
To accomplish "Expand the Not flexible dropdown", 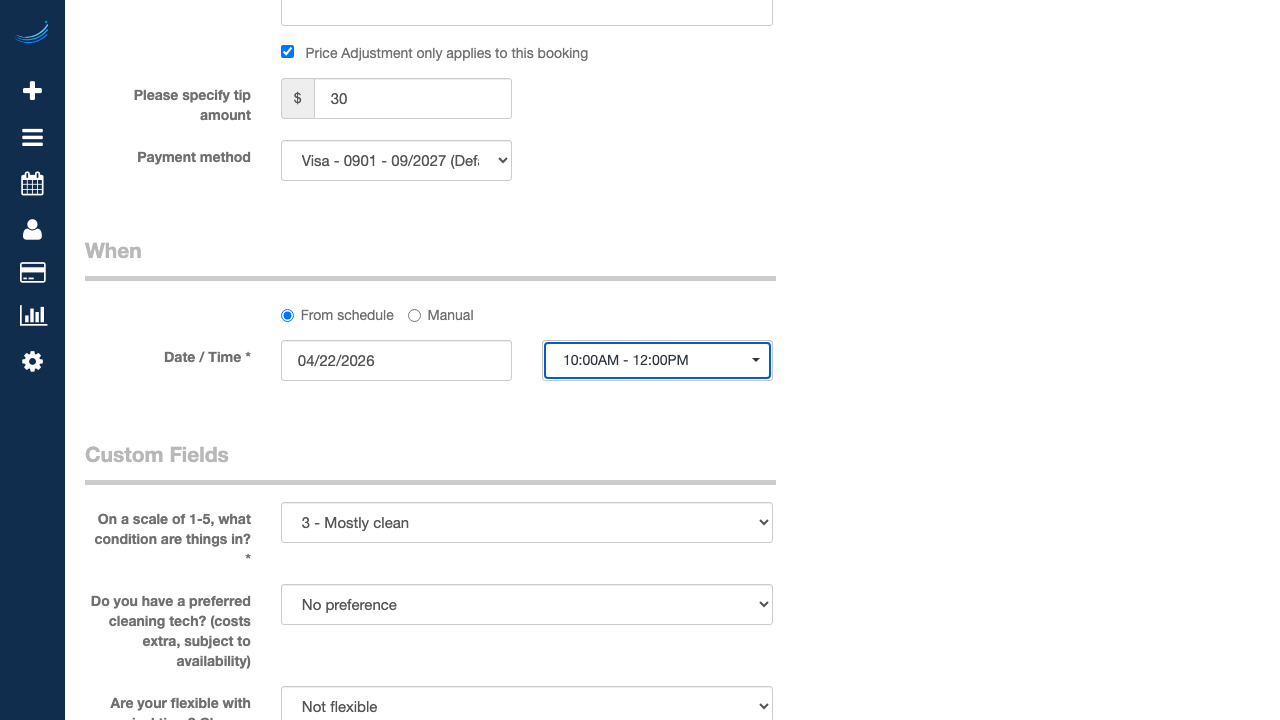I will (526, 705).
